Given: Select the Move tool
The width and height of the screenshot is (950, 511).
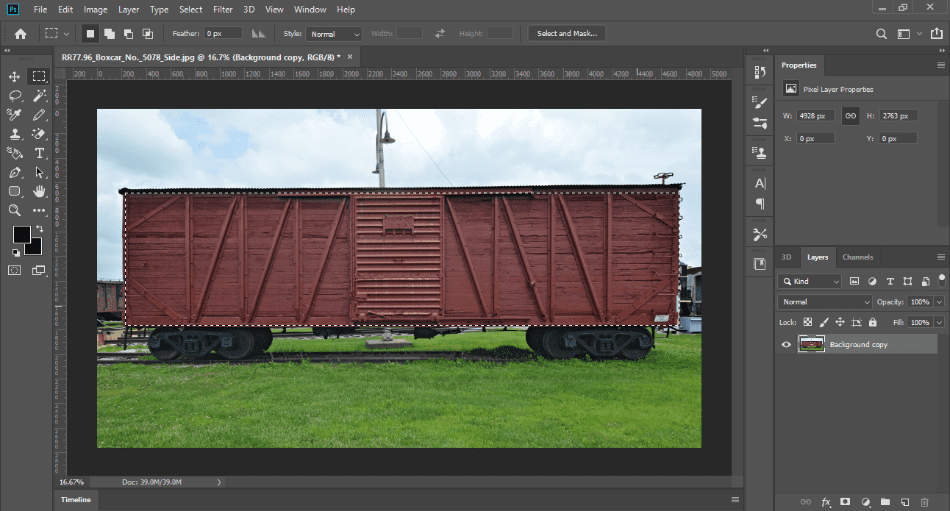Looking at the screenshot, I should [15, 76].
